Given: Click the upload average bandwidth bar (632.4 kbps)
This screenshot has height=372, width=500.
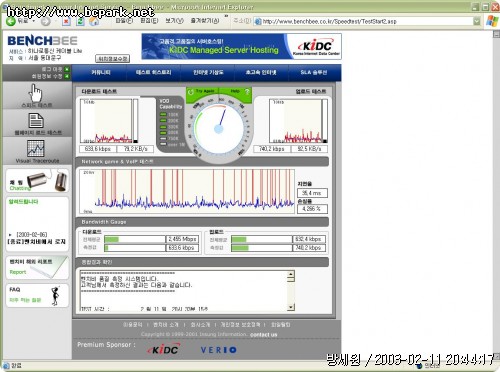Looking at the screenshot, I should click(x=262, y=239).
